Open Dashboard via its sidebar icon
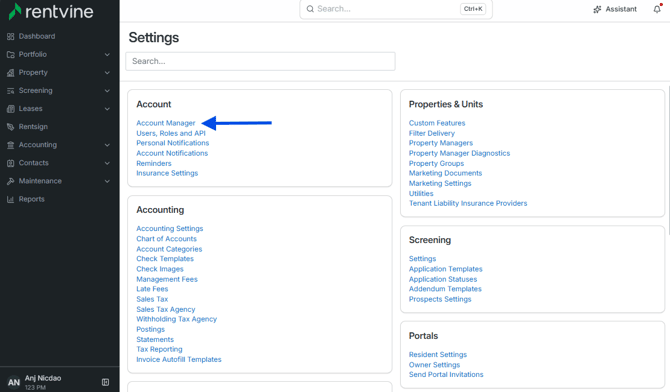The image size is (670, 392). pos(11,36)
